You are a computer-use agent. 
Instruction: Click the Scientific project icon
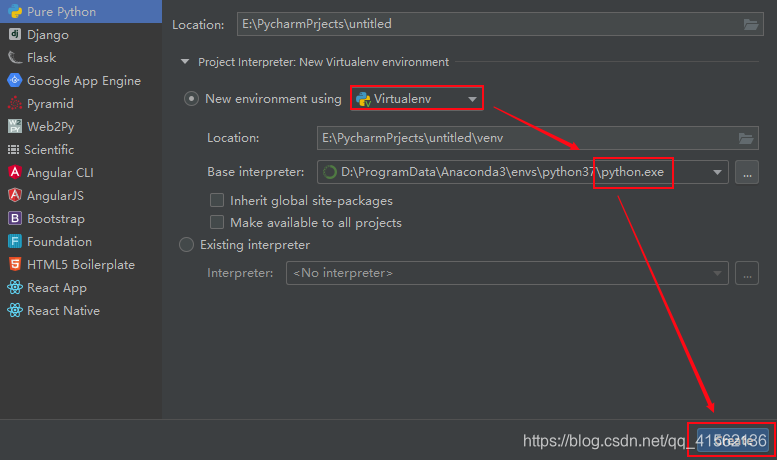click(x=13, y=149)
